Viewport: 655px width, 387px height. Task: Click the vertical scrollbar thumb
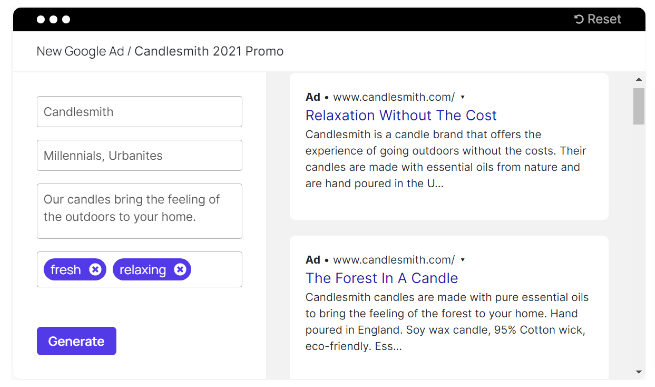click(639, 106)
